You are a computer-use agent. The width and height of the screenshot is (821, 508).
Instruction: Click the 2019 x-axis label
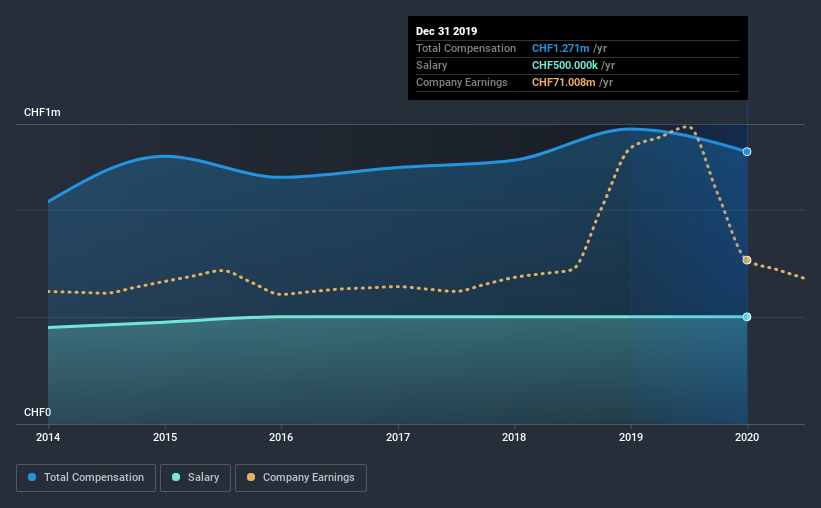pyautogui.click(x=631, y=437)
